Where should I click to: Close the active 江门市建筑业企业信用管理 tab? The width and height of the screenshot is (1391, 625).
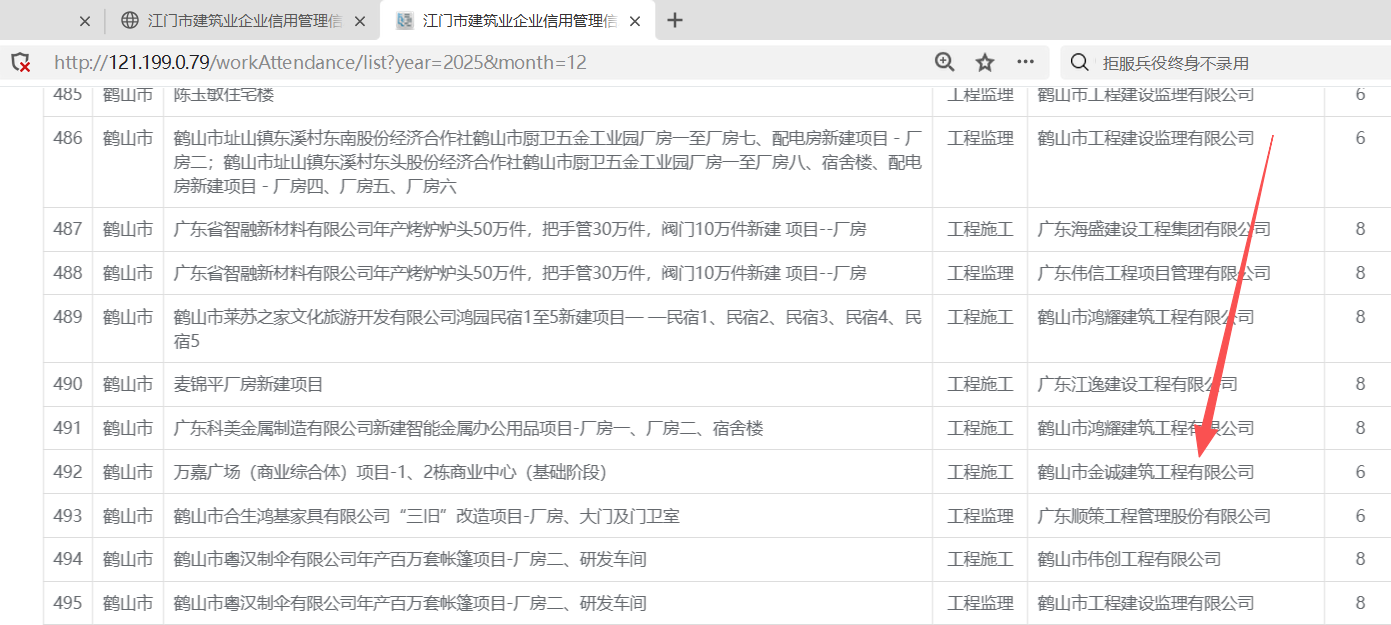[x=636, y=21]
